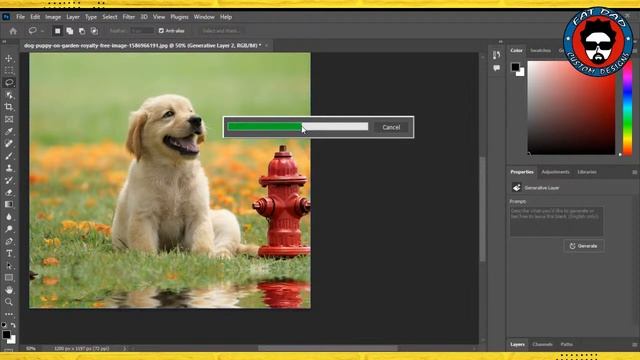
Task: Select the History Brush tool
Action: (9, 180)
